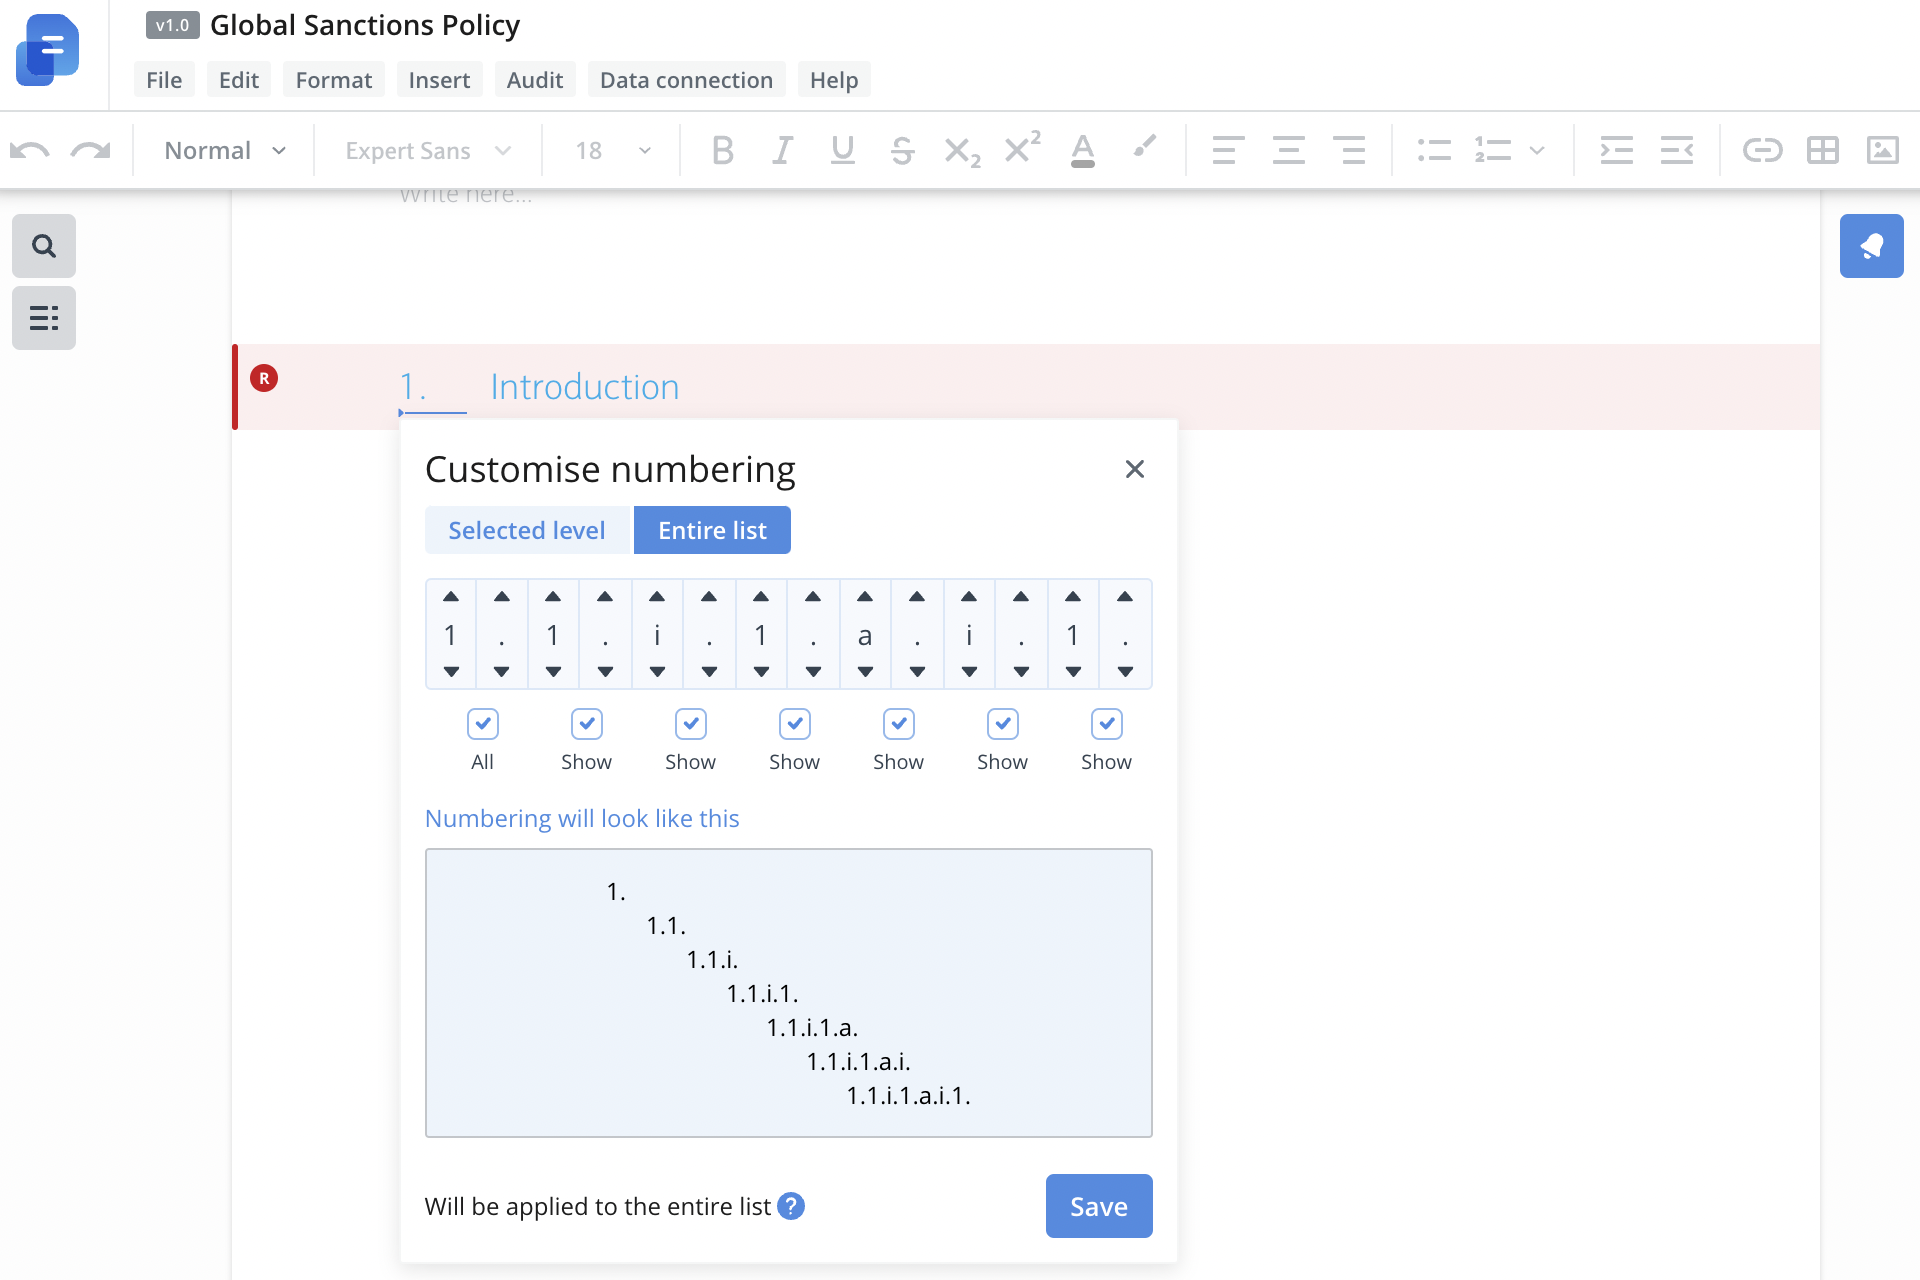This screenshot has height=1280, width=1920.
Task: Uncheck the All checkbox
Action: pyautogui.click(x=483, y=724)
